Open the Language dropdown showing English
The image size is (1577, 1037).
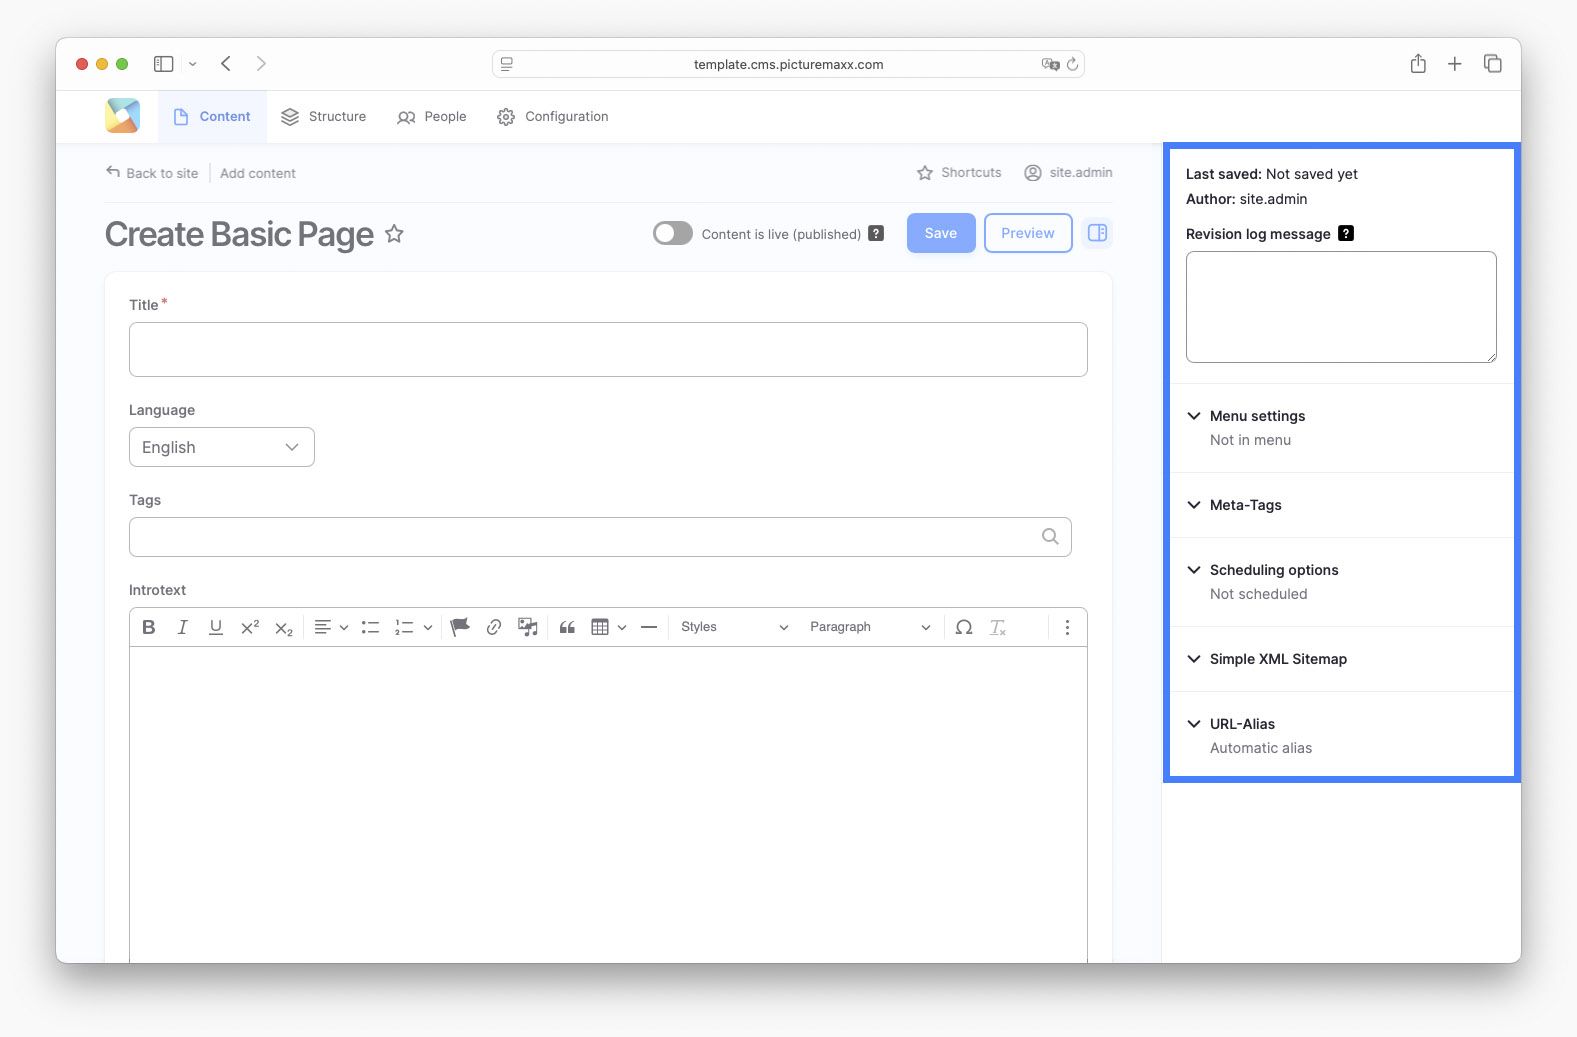[x=221, y=447]
